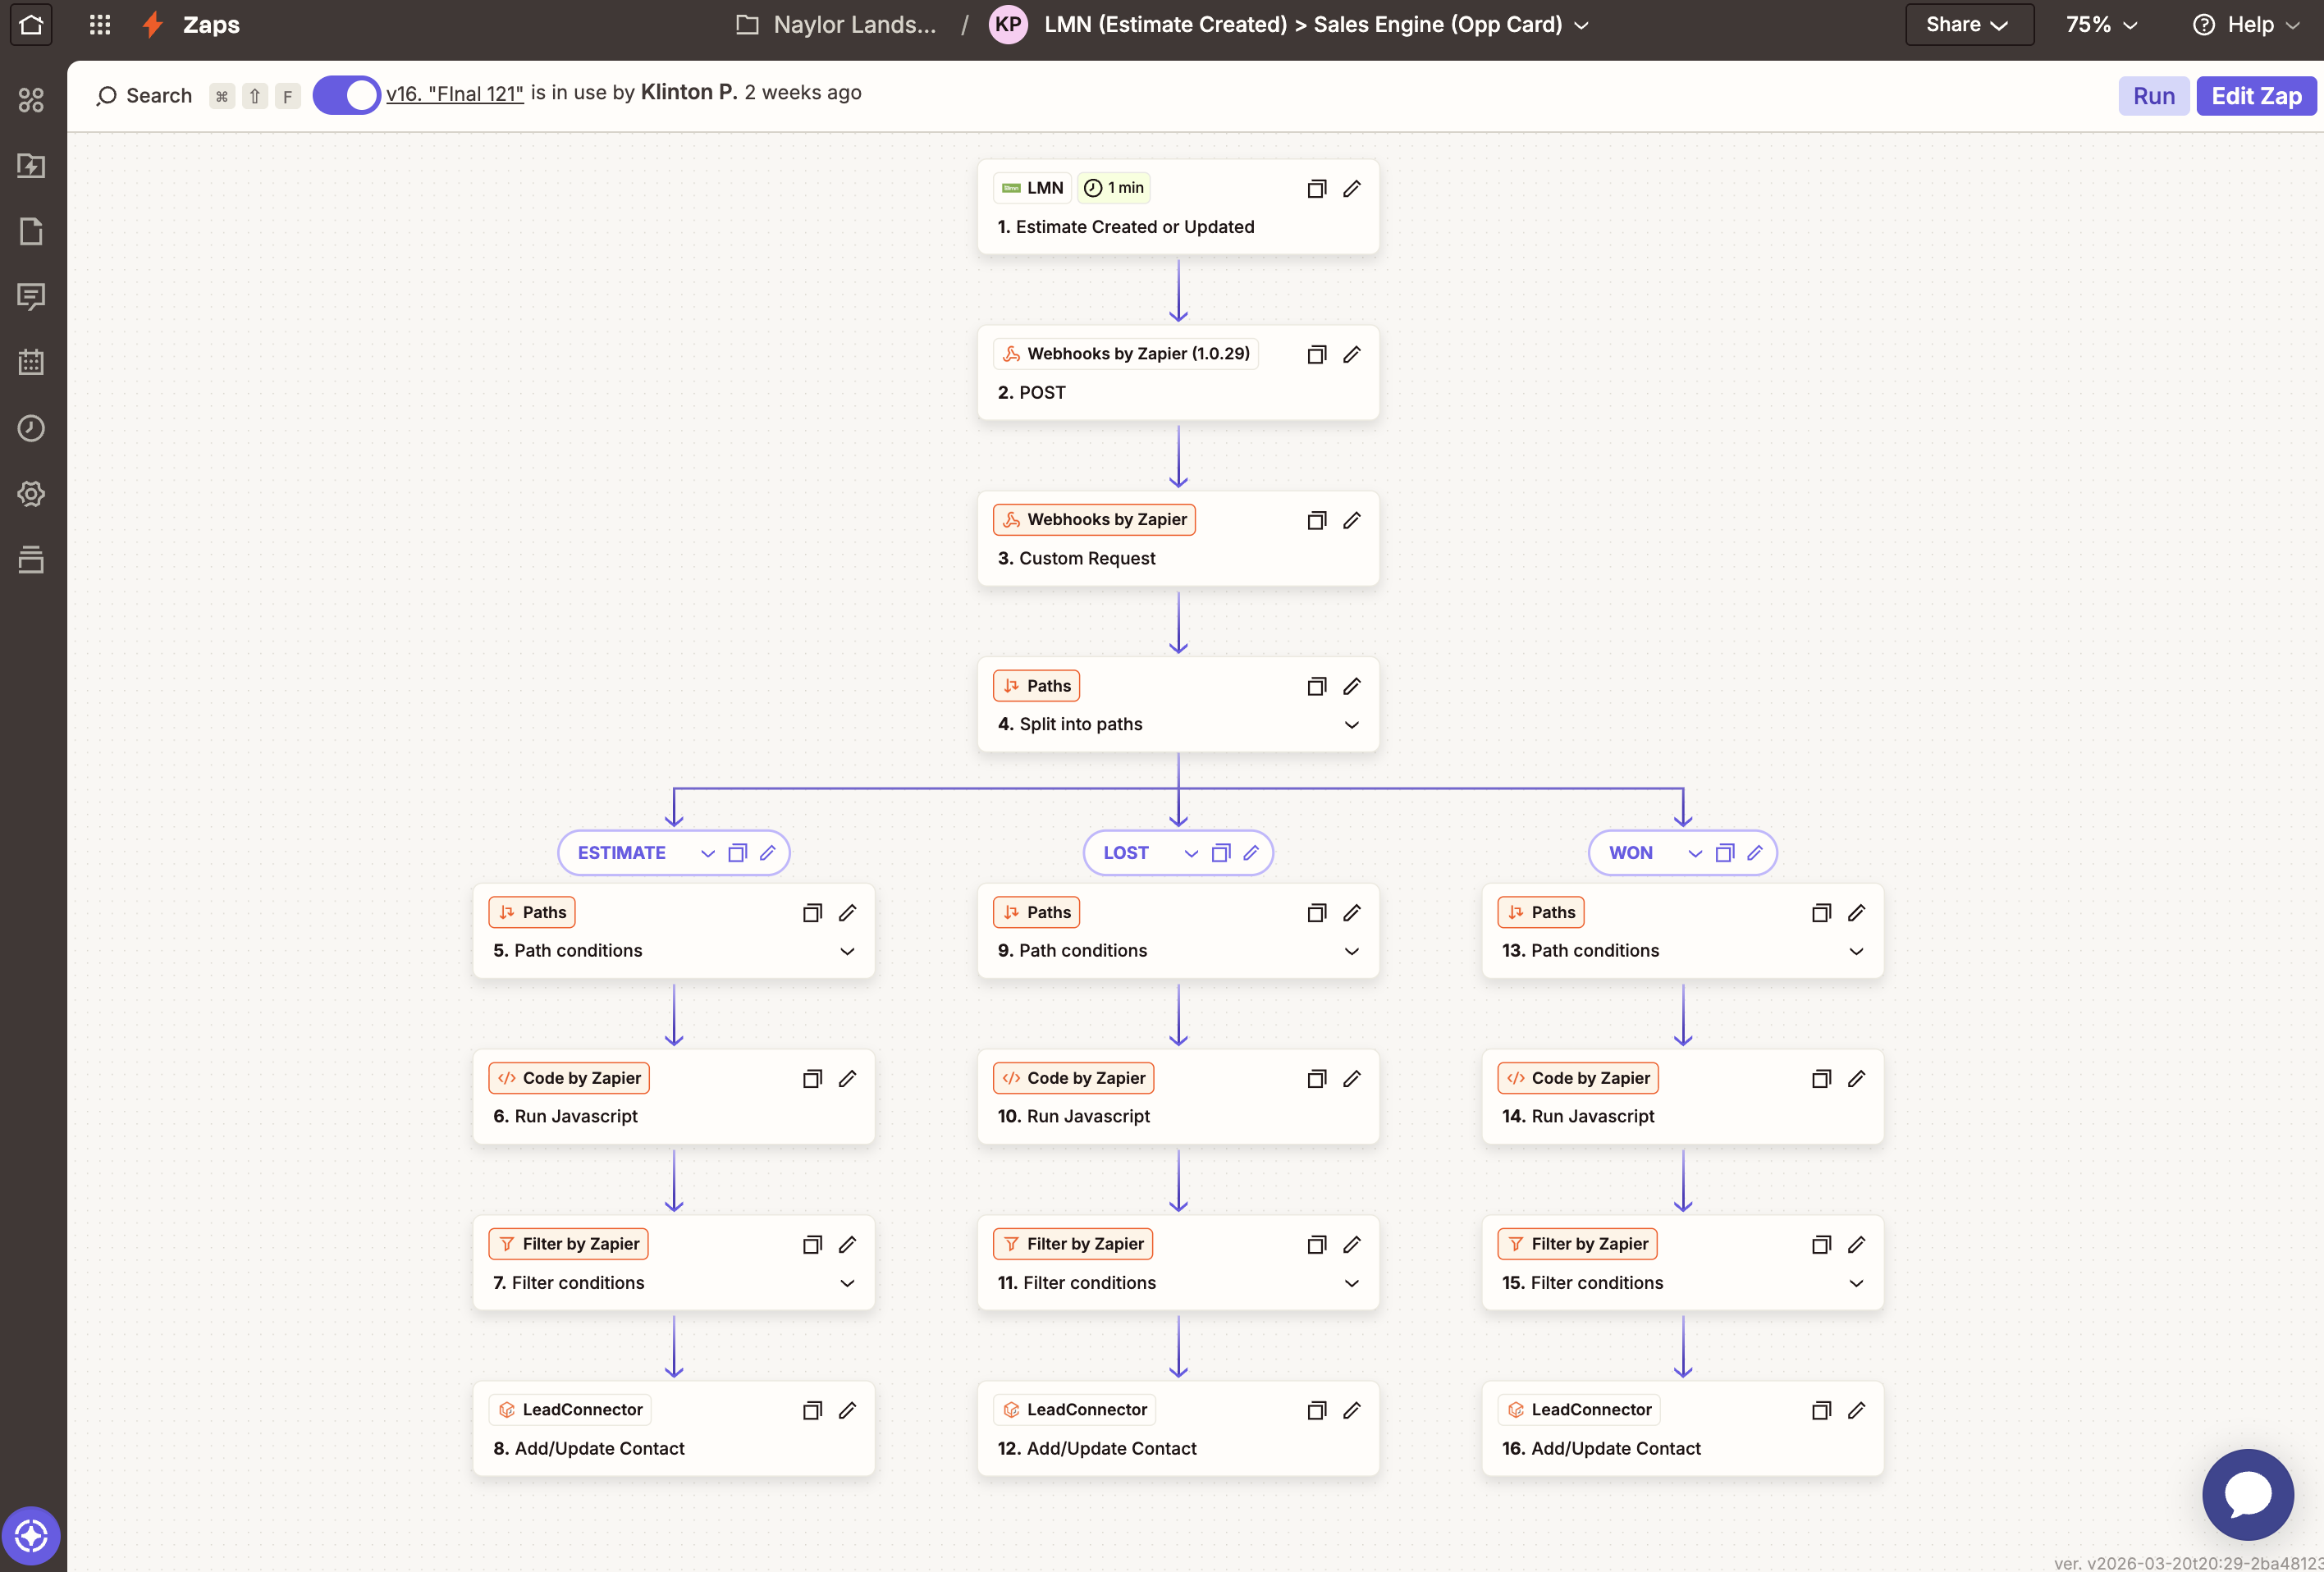Duplicate step 1 Estimate Created or Updated
The height and width of the screenshot is (1572, 2324).
coord(1317,189)
